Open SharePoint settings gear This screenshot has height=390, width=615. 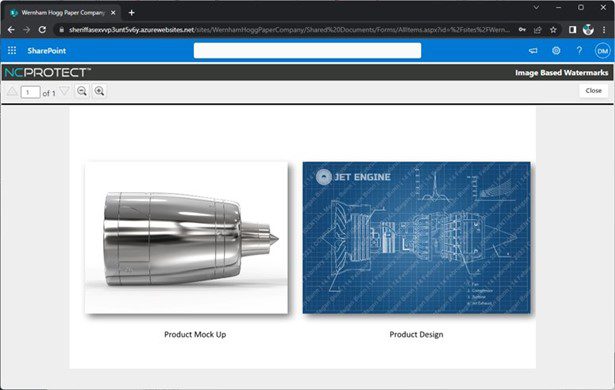pyautogui.click(x=556, y=51)
